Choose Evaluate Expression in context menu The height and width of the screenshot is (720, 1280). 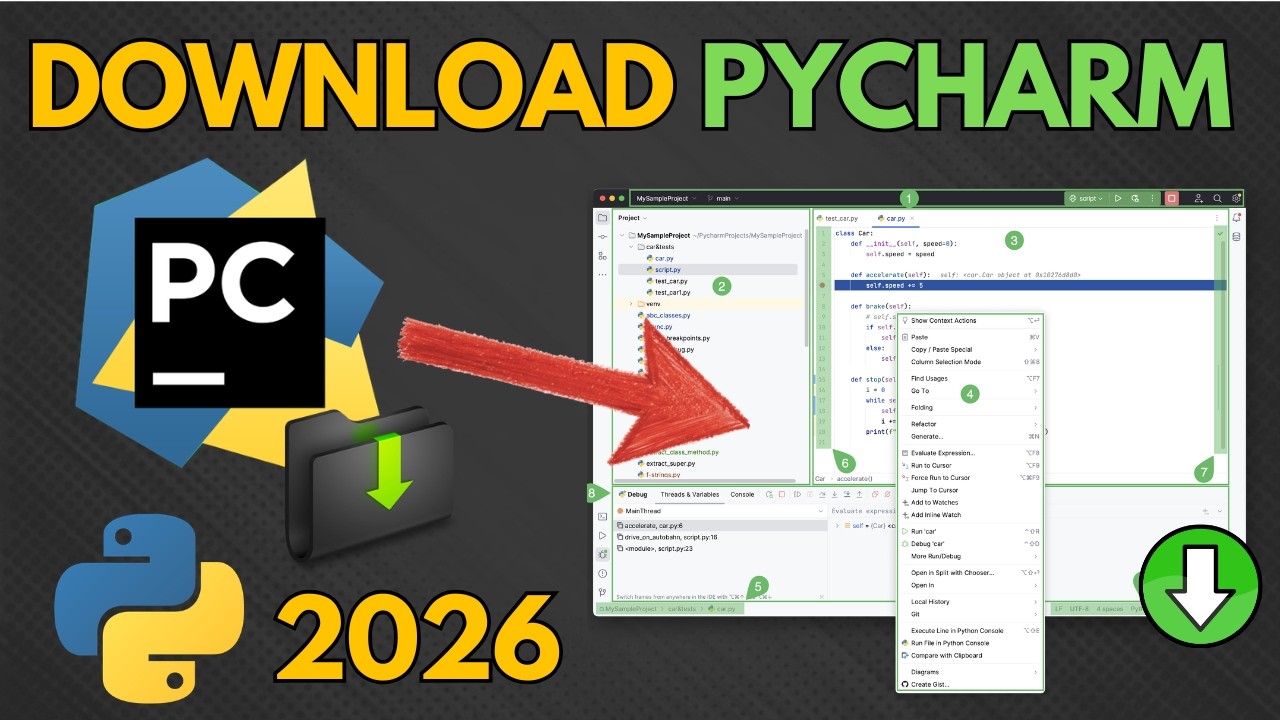[970, 453]
